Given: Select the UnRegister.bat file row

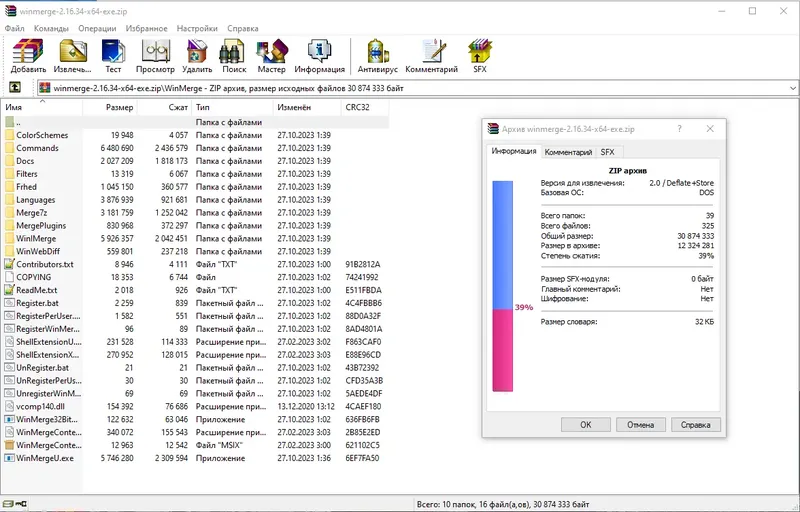Looking at the screenshot, I should pos(195,368).
